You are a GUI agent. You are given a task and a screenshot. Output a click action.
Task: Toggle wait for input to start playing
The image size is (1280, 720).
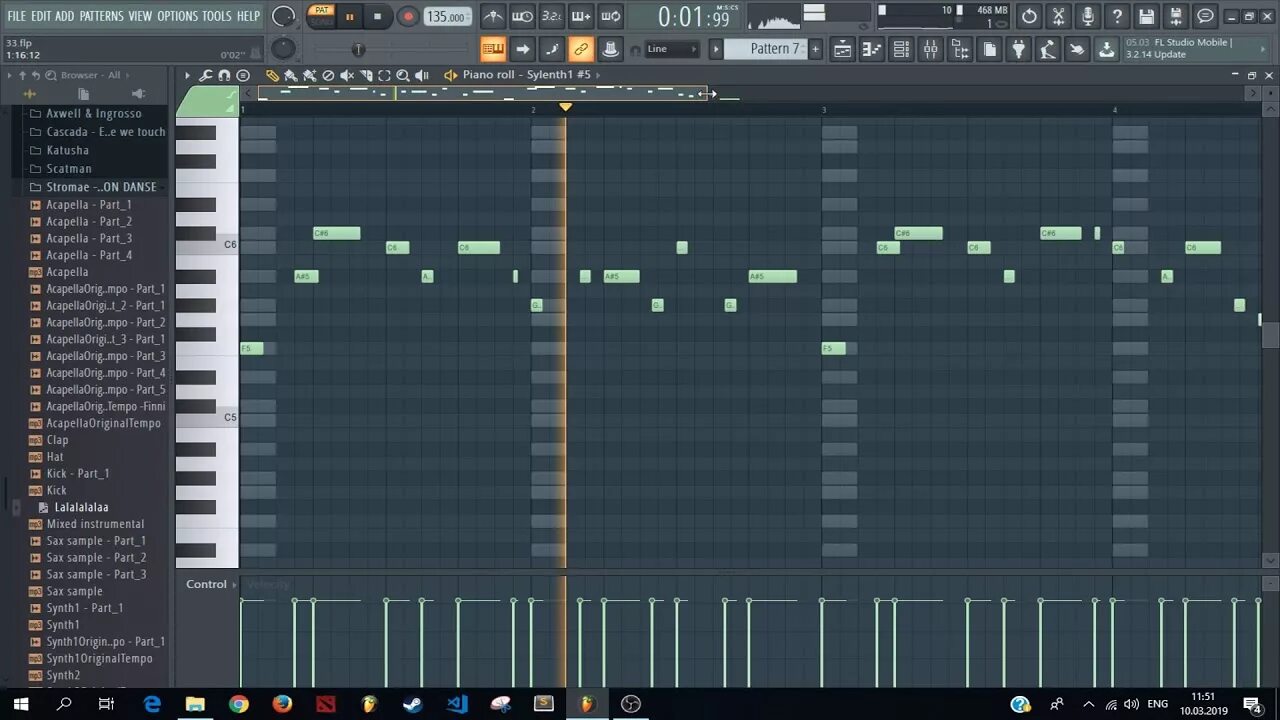(522, 16)
